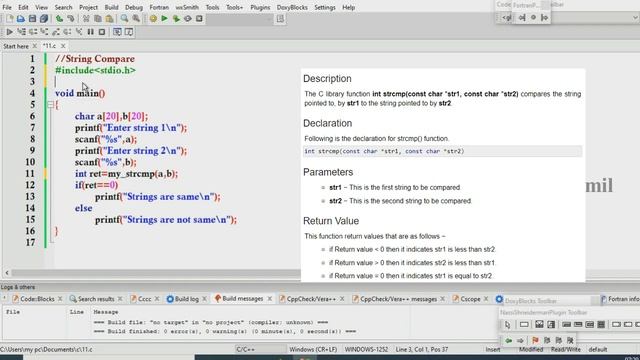Open the Cscope log tab
This screenshot has width=640, height=360.
470,299
